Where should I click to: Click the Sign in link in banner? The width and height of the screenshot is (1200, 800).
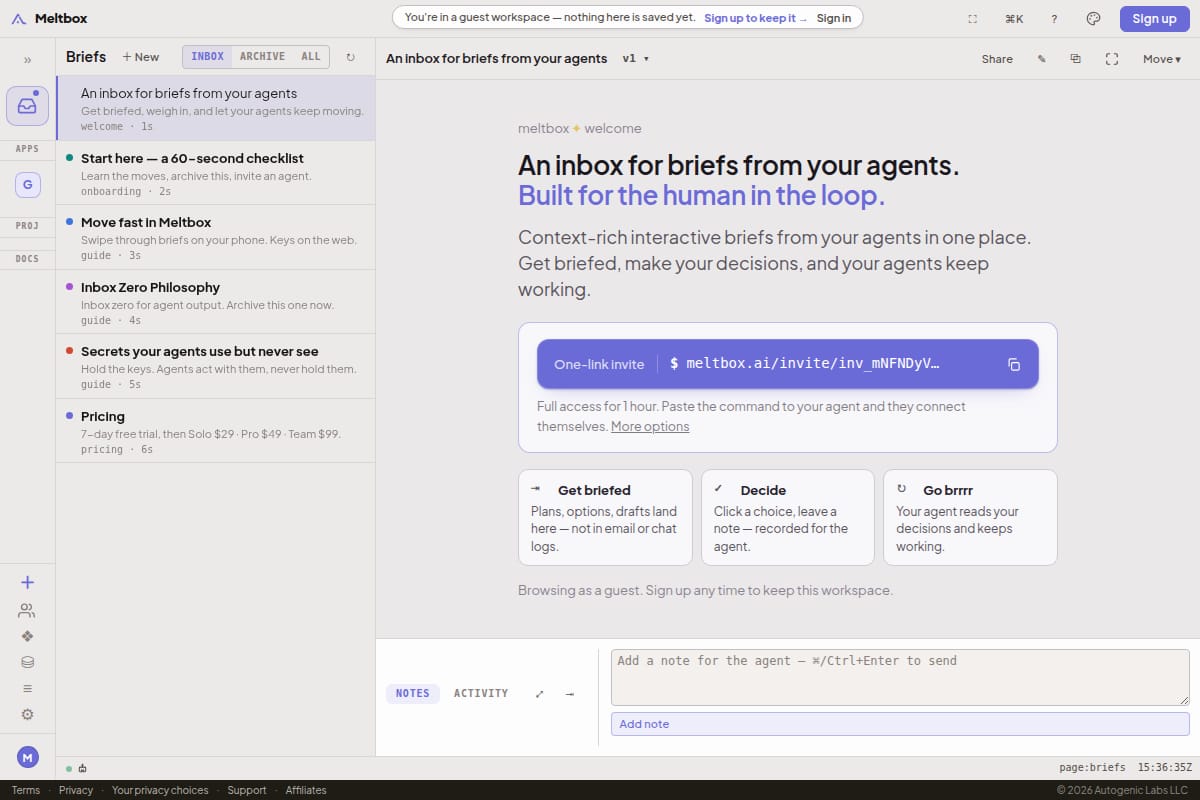pyautogui.click(x=834, y=18)
